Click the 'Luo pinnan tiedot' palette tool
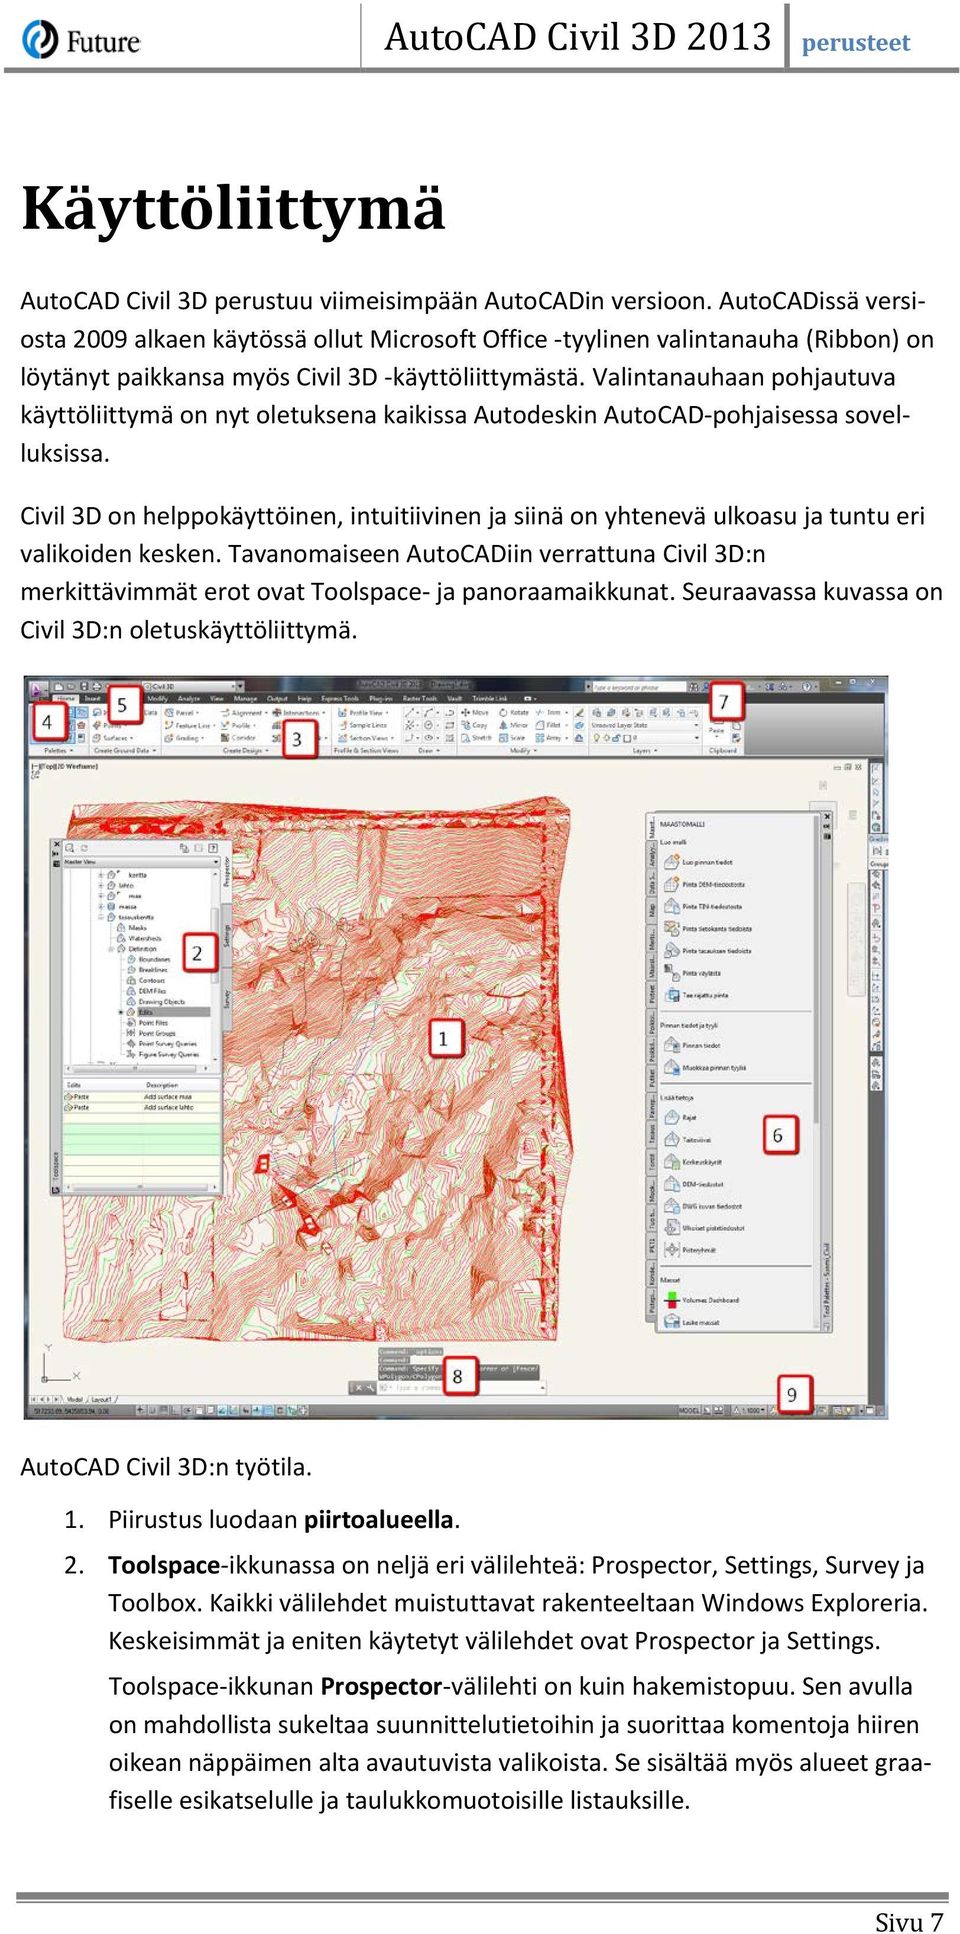This screenshot has height=1934, width=960. click(x=697, y=862)
